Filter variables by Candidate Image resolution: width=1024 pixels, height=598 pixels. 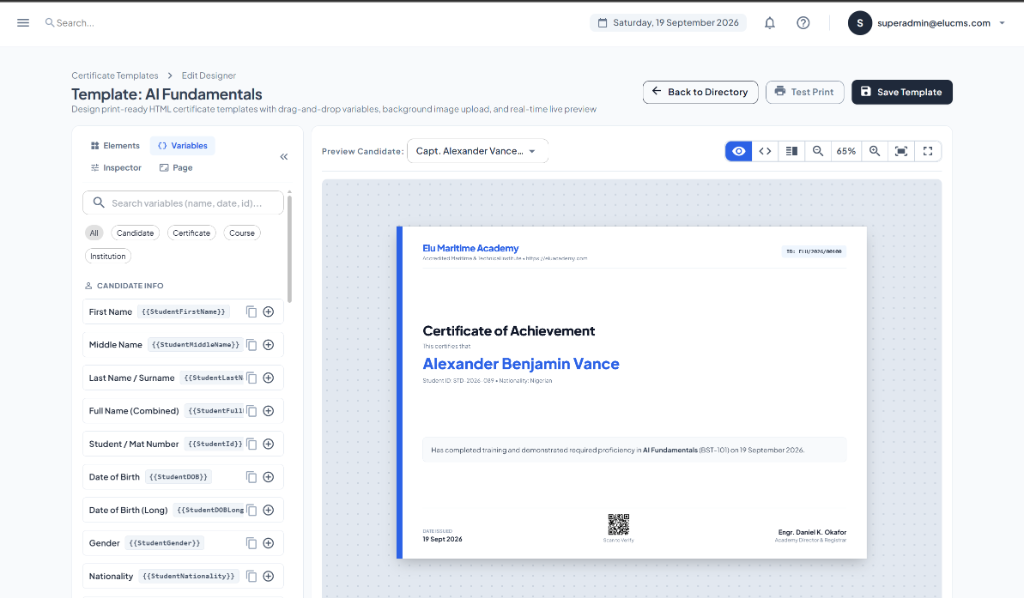point(135,233)
